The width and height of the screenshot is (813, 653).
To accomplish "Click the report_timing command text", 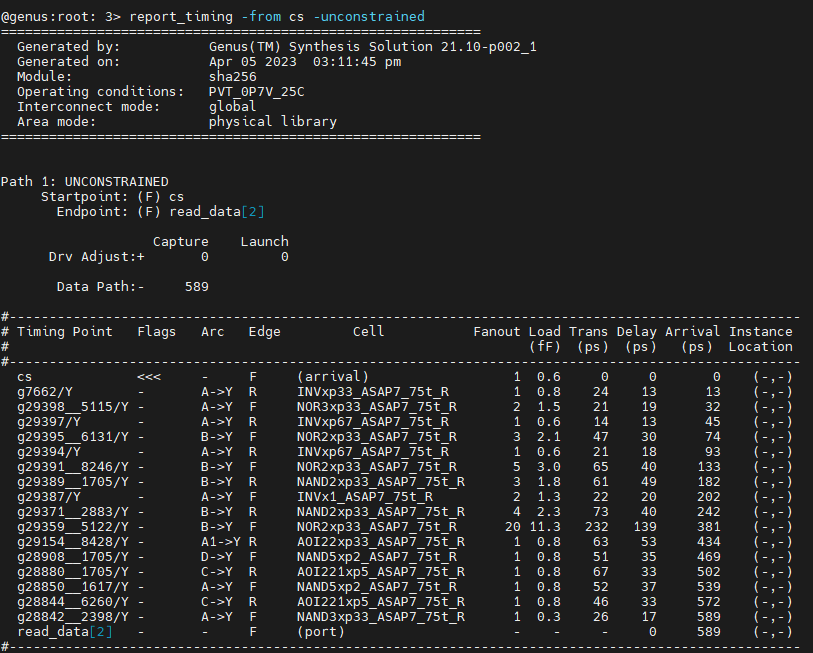I will pyautogui.click(x=181, y=17).
